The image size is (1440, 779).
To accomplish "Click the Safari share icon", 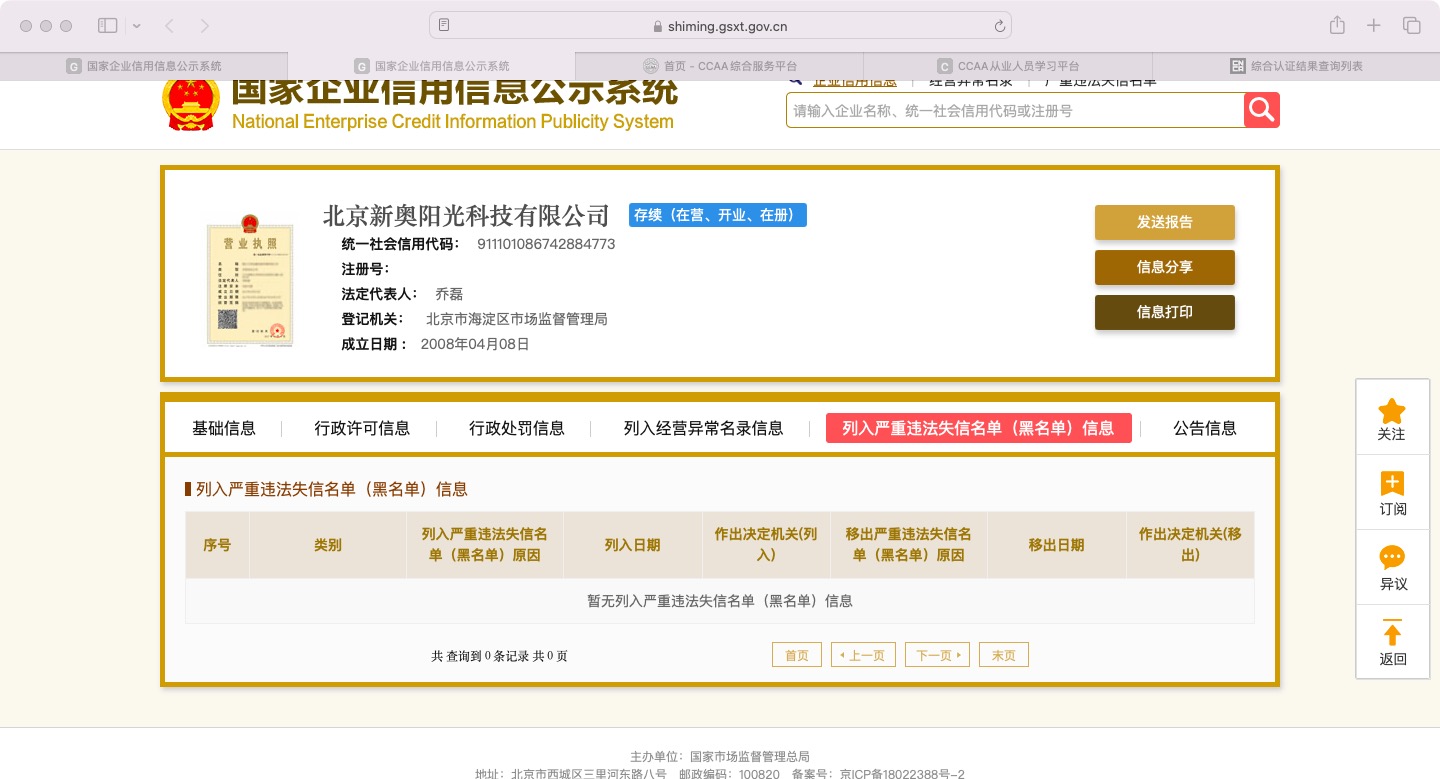I will click(x=1337, y=25).
